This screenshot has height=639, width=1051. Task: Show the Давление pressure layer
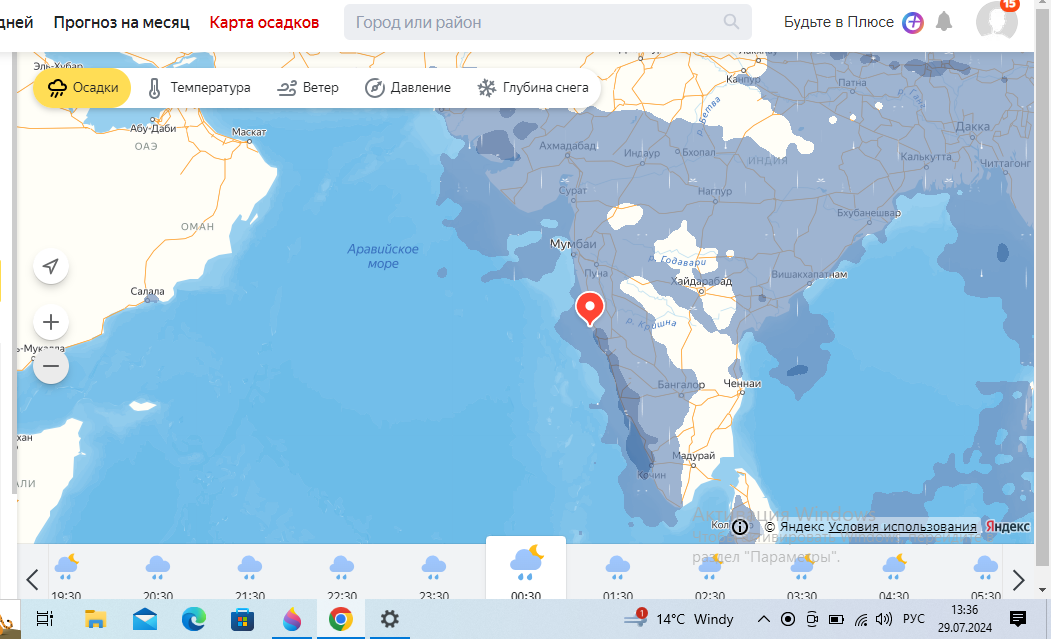click(x=408, y=88)
